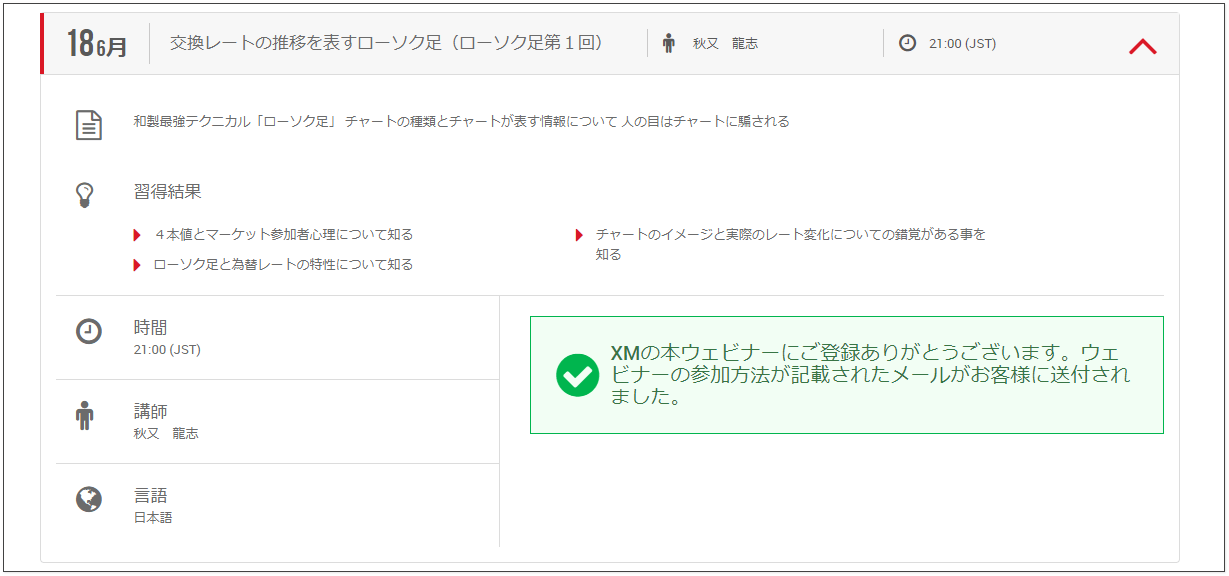Click the clock icon beside 21:00 (JST) in header
1229x576 pixels.
[x=907, y=43]
